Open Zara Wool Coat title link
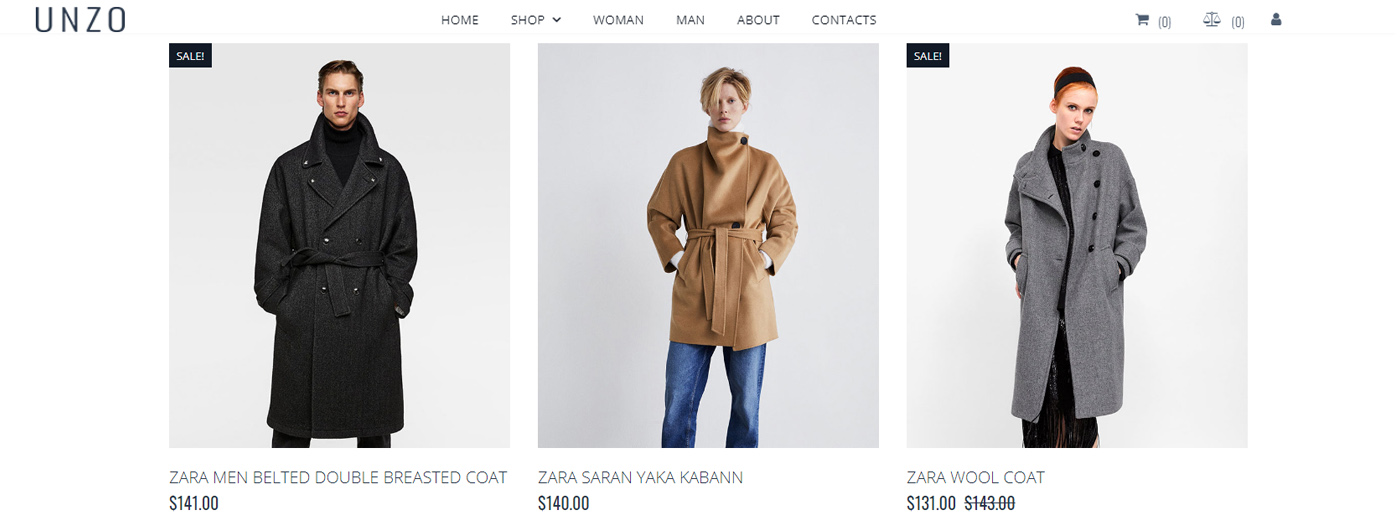This screenshot has height=515, width=1400. pos(976,477)
